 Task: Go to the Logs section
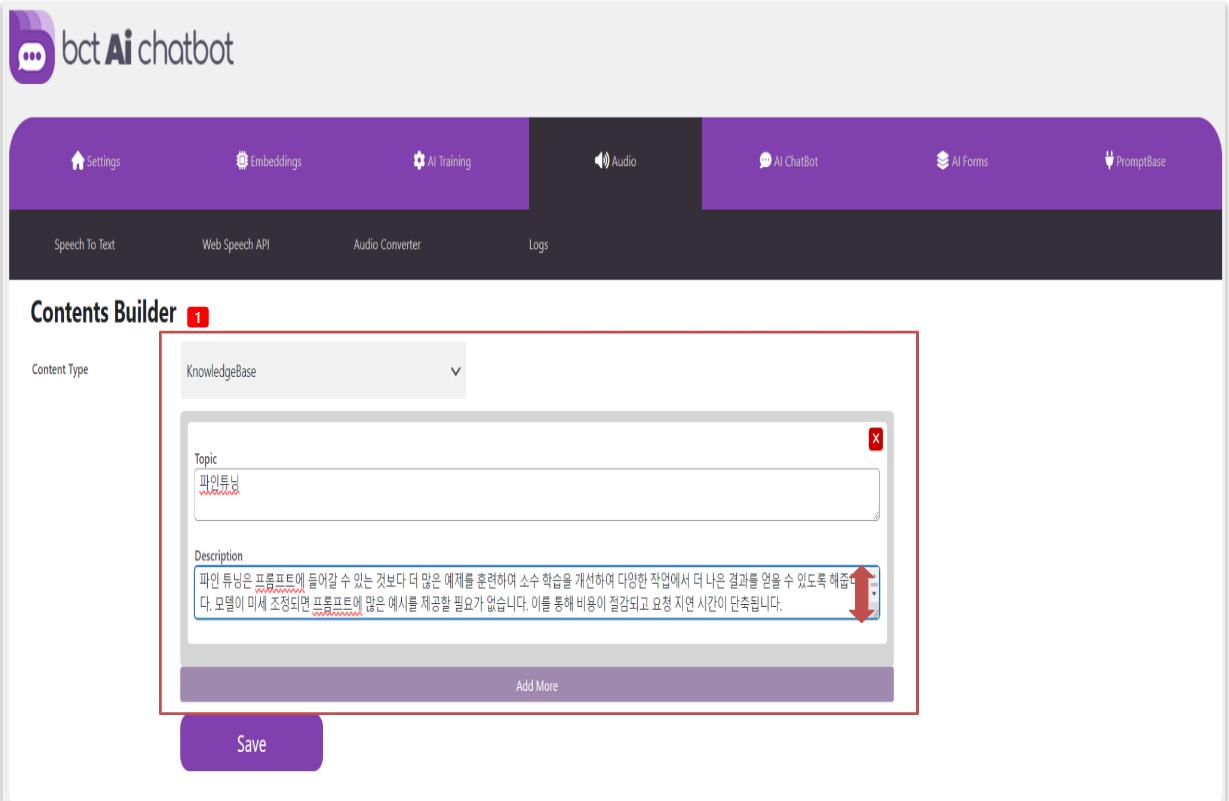(538, 245)
